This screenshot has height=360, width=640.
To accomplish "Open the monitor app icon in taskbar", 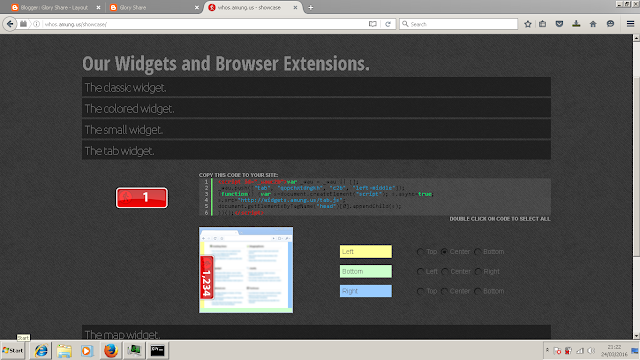I will (x=134, y=351).
